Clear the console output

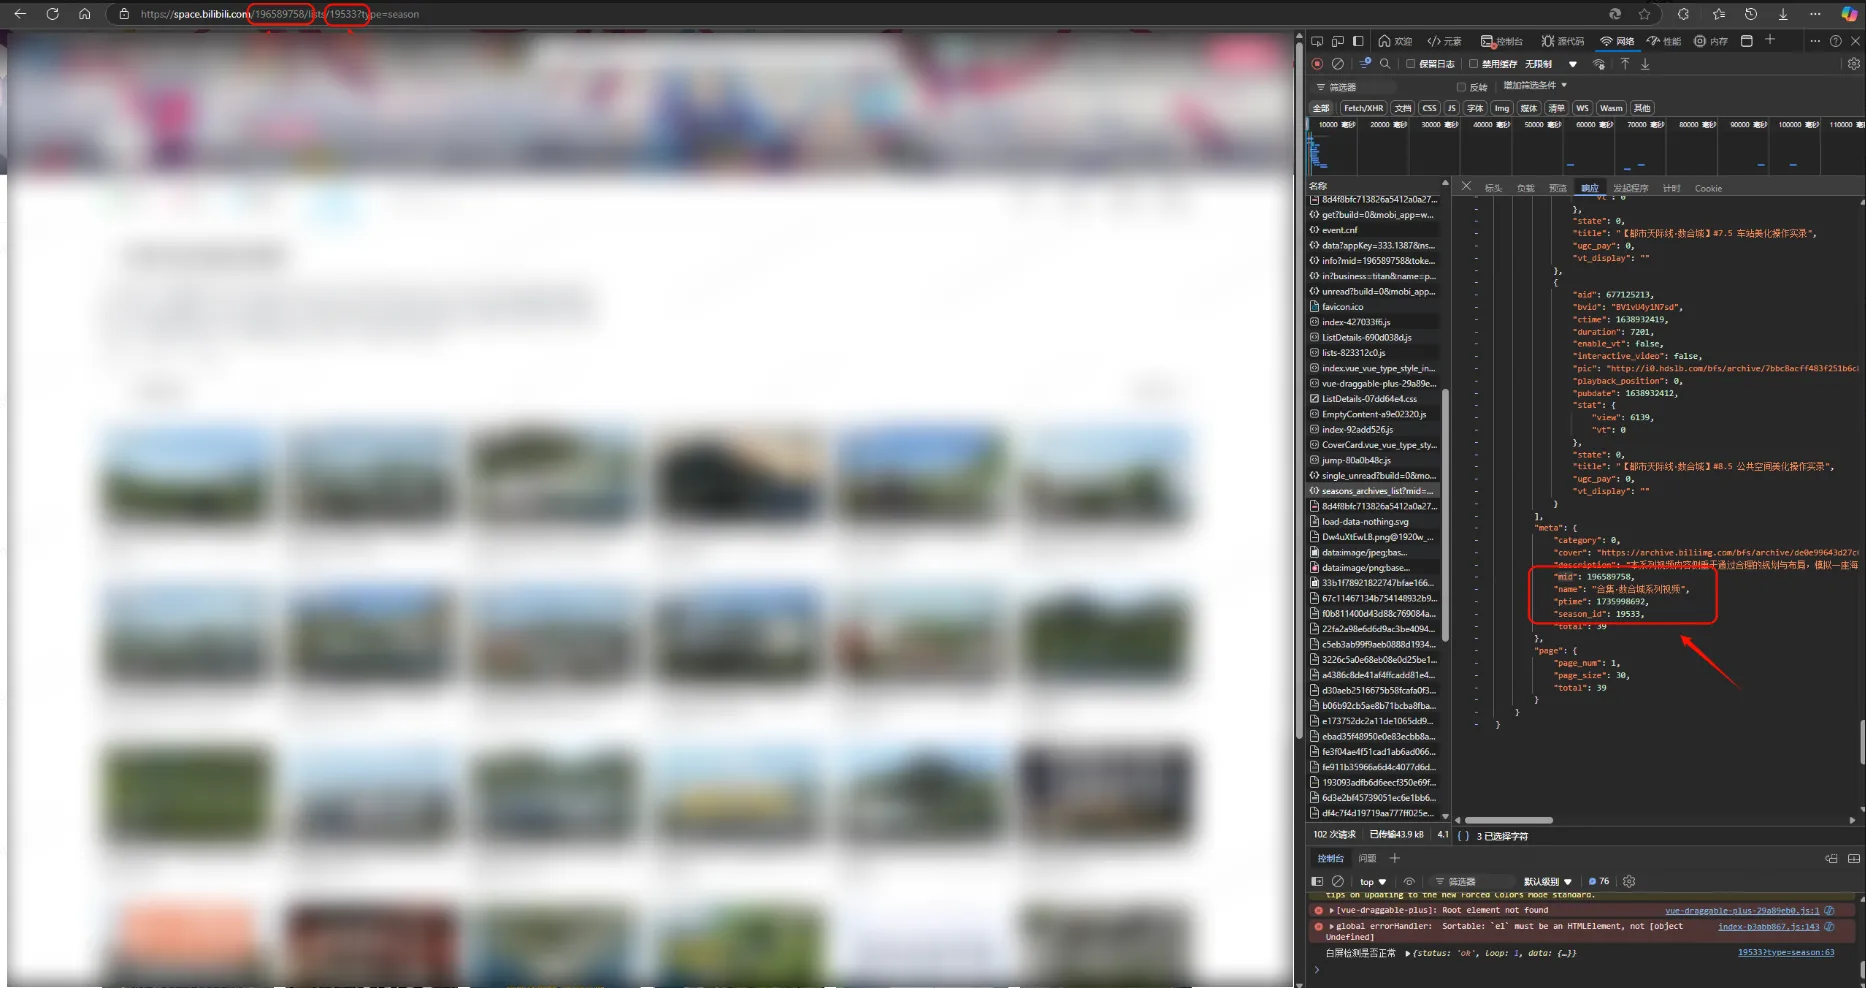[1338, 882]
